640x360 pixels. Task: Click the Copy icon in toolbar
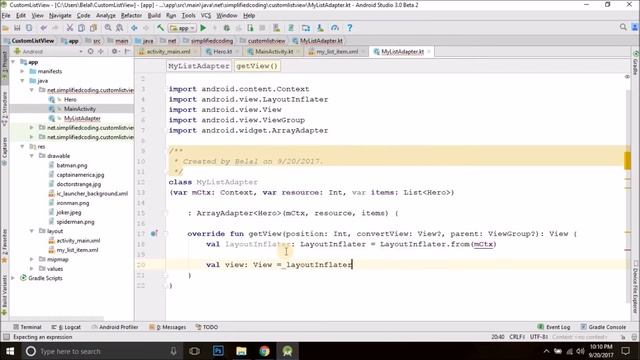pos(81,28)
